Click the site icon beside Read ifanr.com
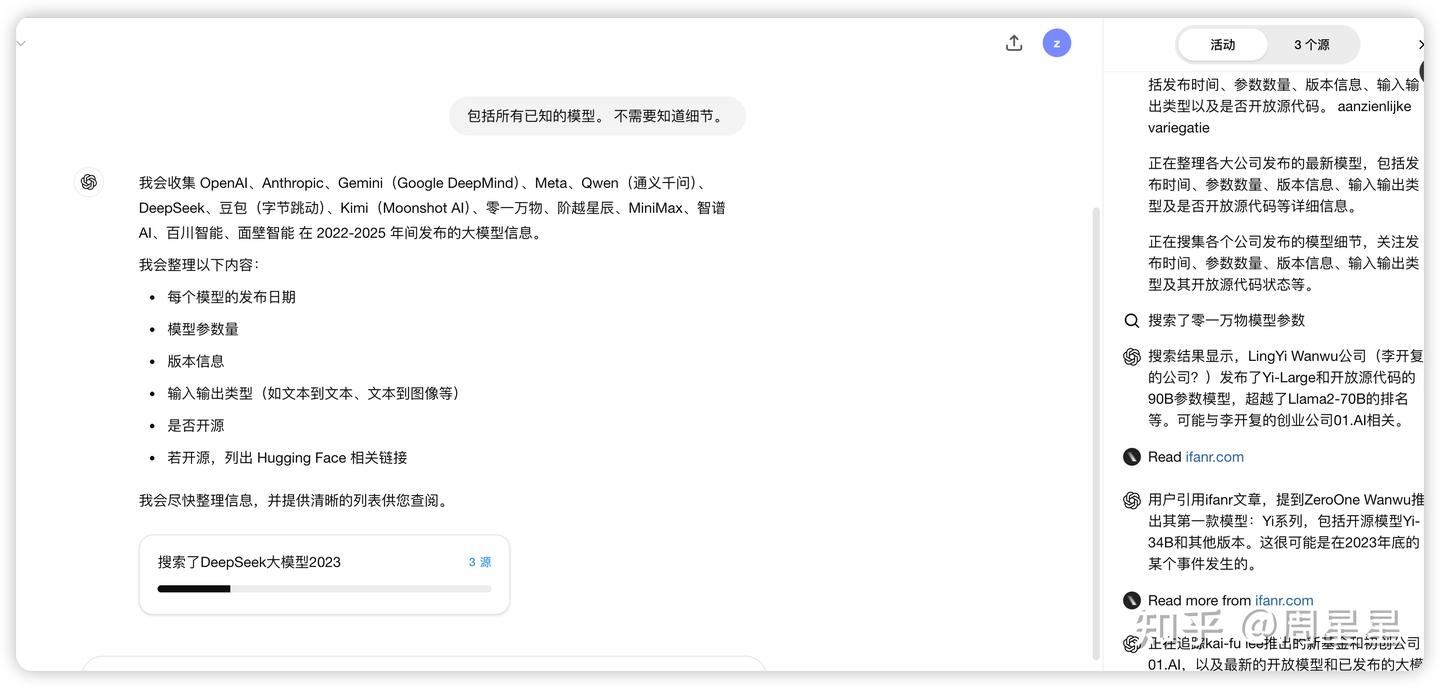 (1132, 457)
